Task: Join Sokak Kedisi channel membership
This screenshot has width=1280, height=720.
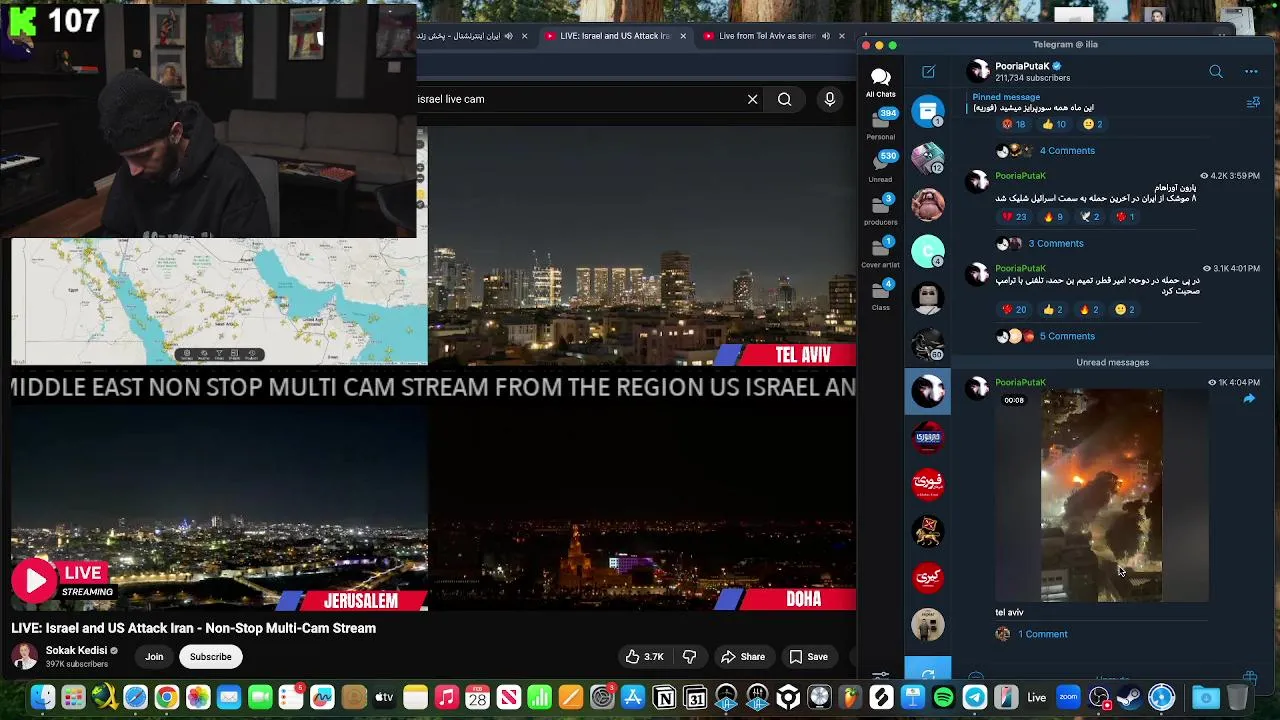Action: coord(154,657)
